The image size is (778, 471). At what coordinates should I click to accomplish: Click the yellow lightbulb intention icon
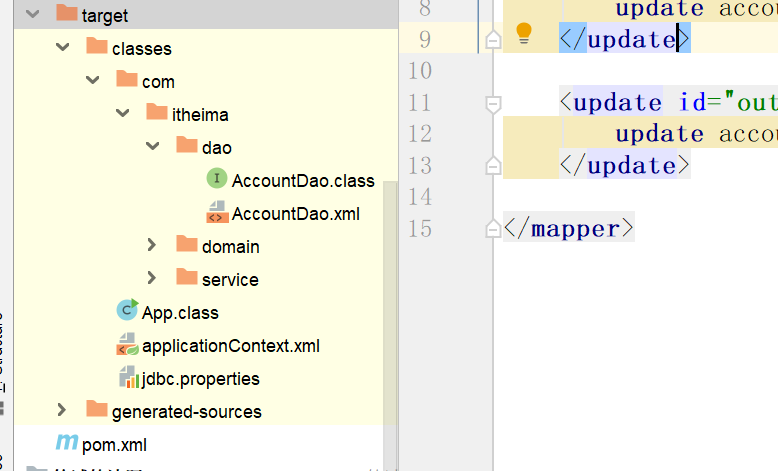523,34
